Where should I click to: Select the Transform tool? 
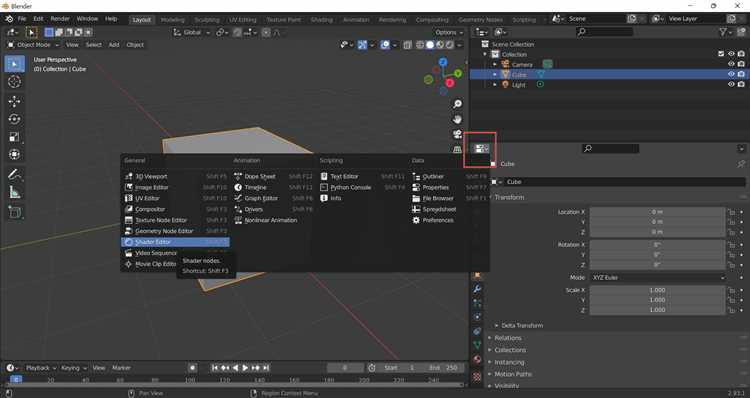pos(14,155)
